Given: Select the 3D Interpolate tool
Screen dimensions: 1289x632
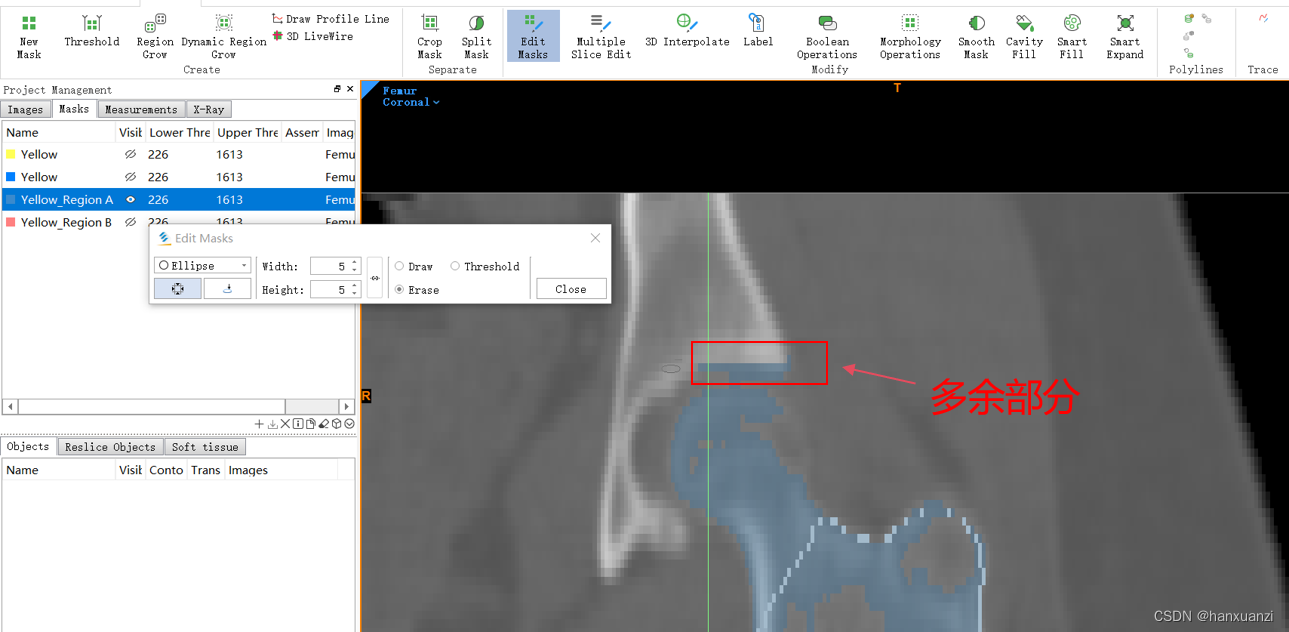Looking at the screenshot, I should click(x=687, y=31).
